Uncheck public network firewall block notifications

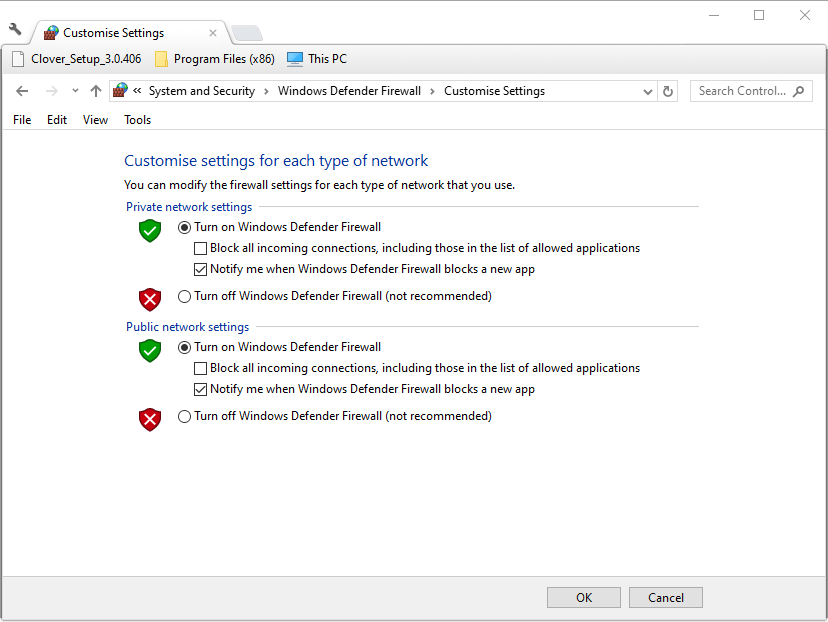pyautogui.click(x=200, y=389)
